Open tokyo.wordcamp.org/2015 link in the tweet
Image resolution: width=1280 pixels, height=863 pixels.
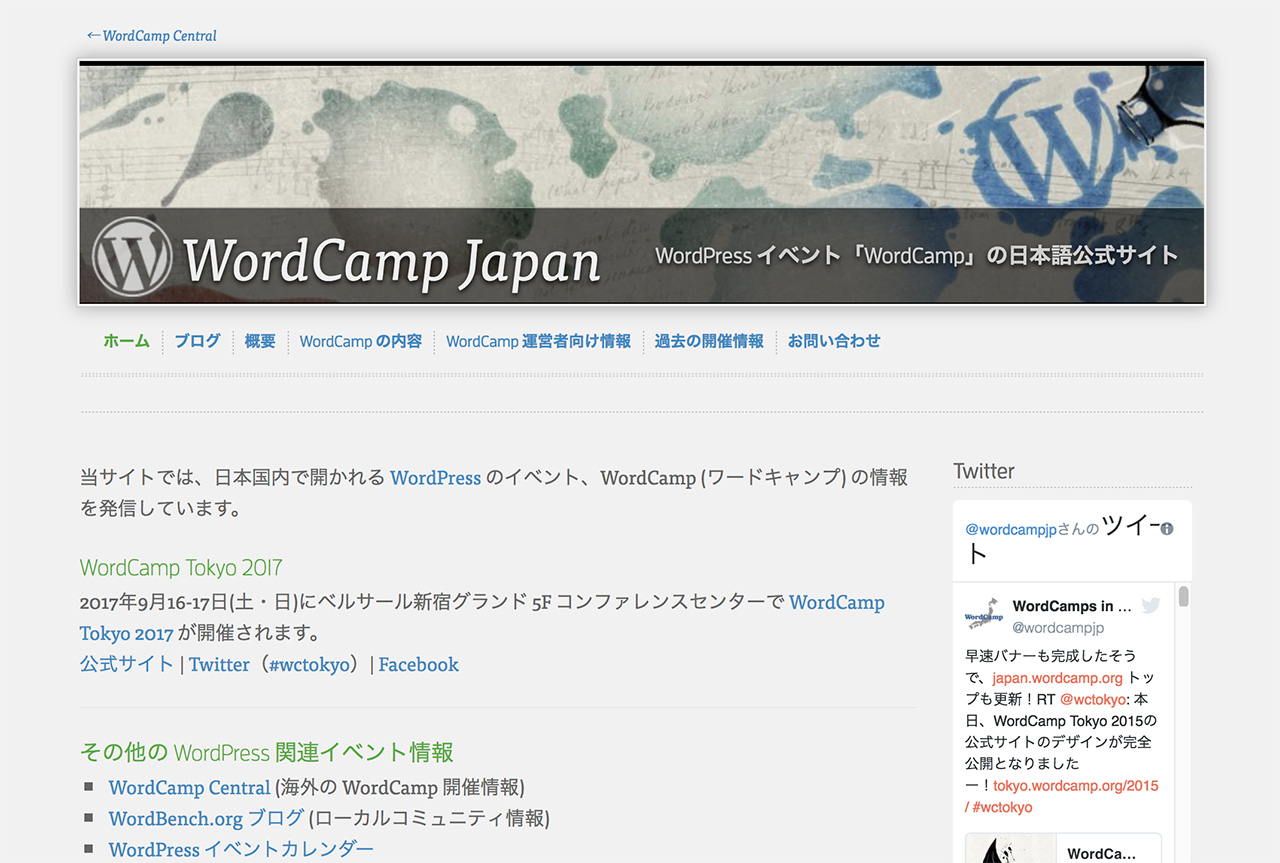coord(1076,786)
